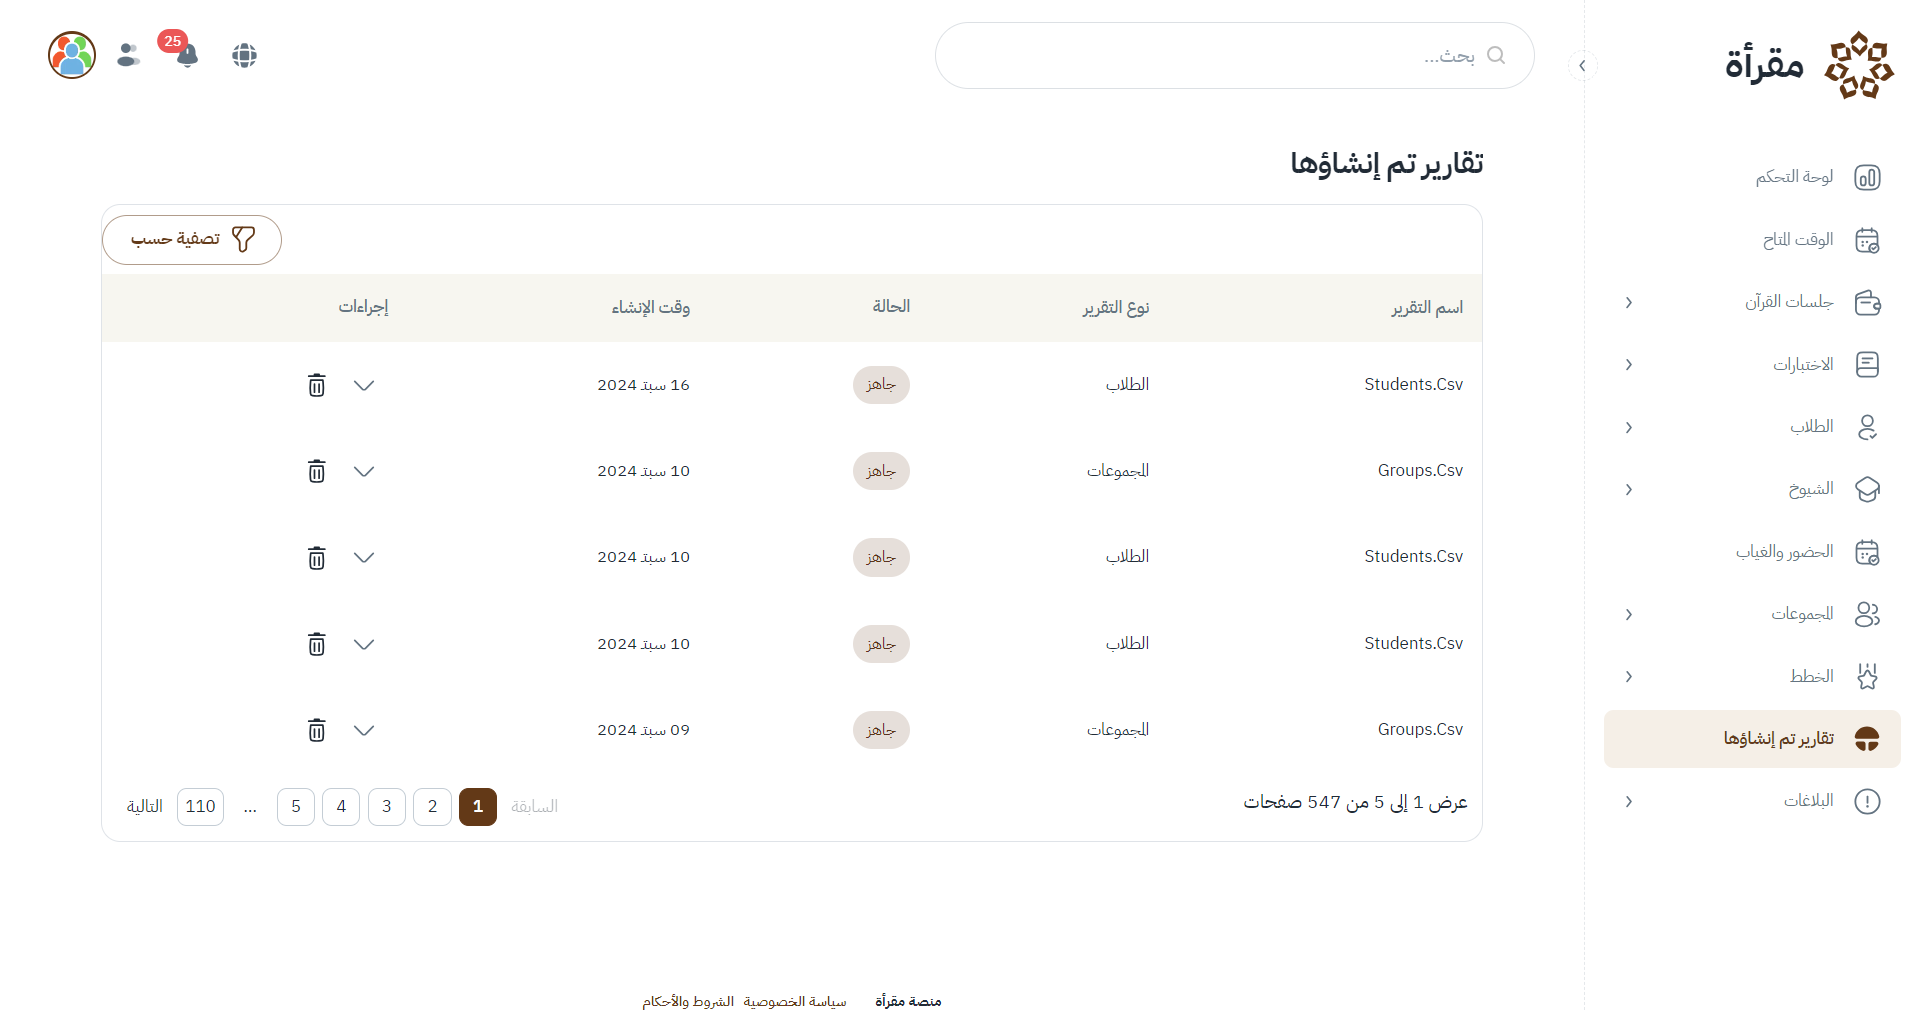
Task: Expand the first Students.Csv row details
Action: pyautogui.click(x=364, y=385)
